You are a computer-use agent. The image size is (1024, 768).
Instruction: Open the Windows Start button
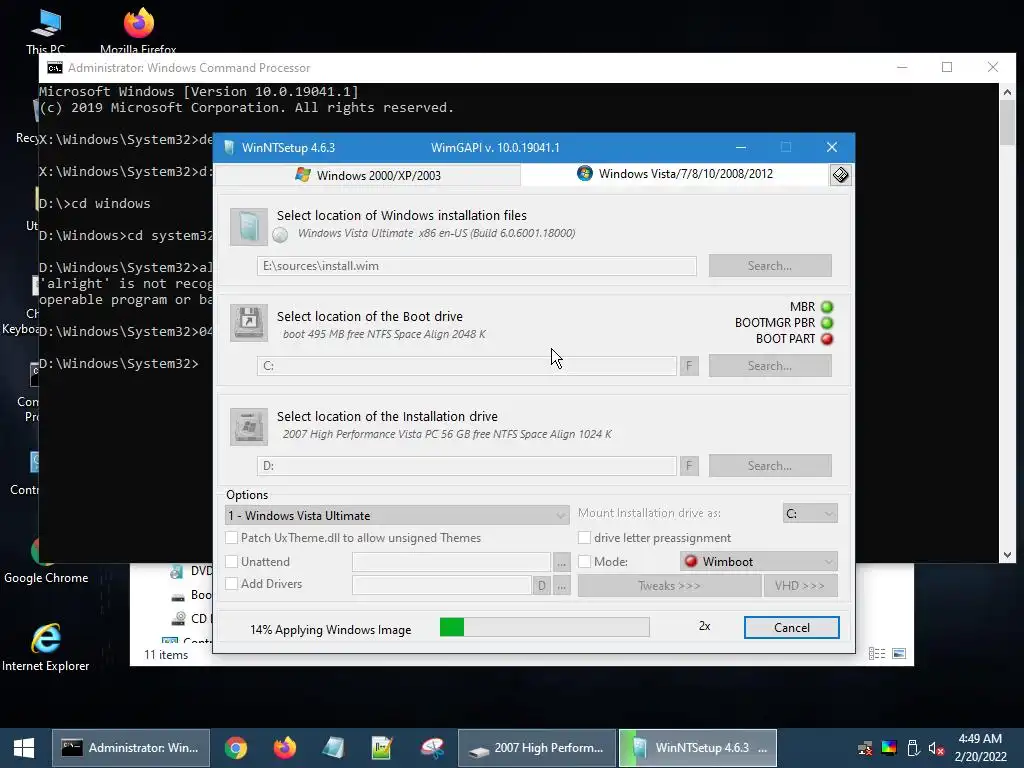click(x=24, y=748)
